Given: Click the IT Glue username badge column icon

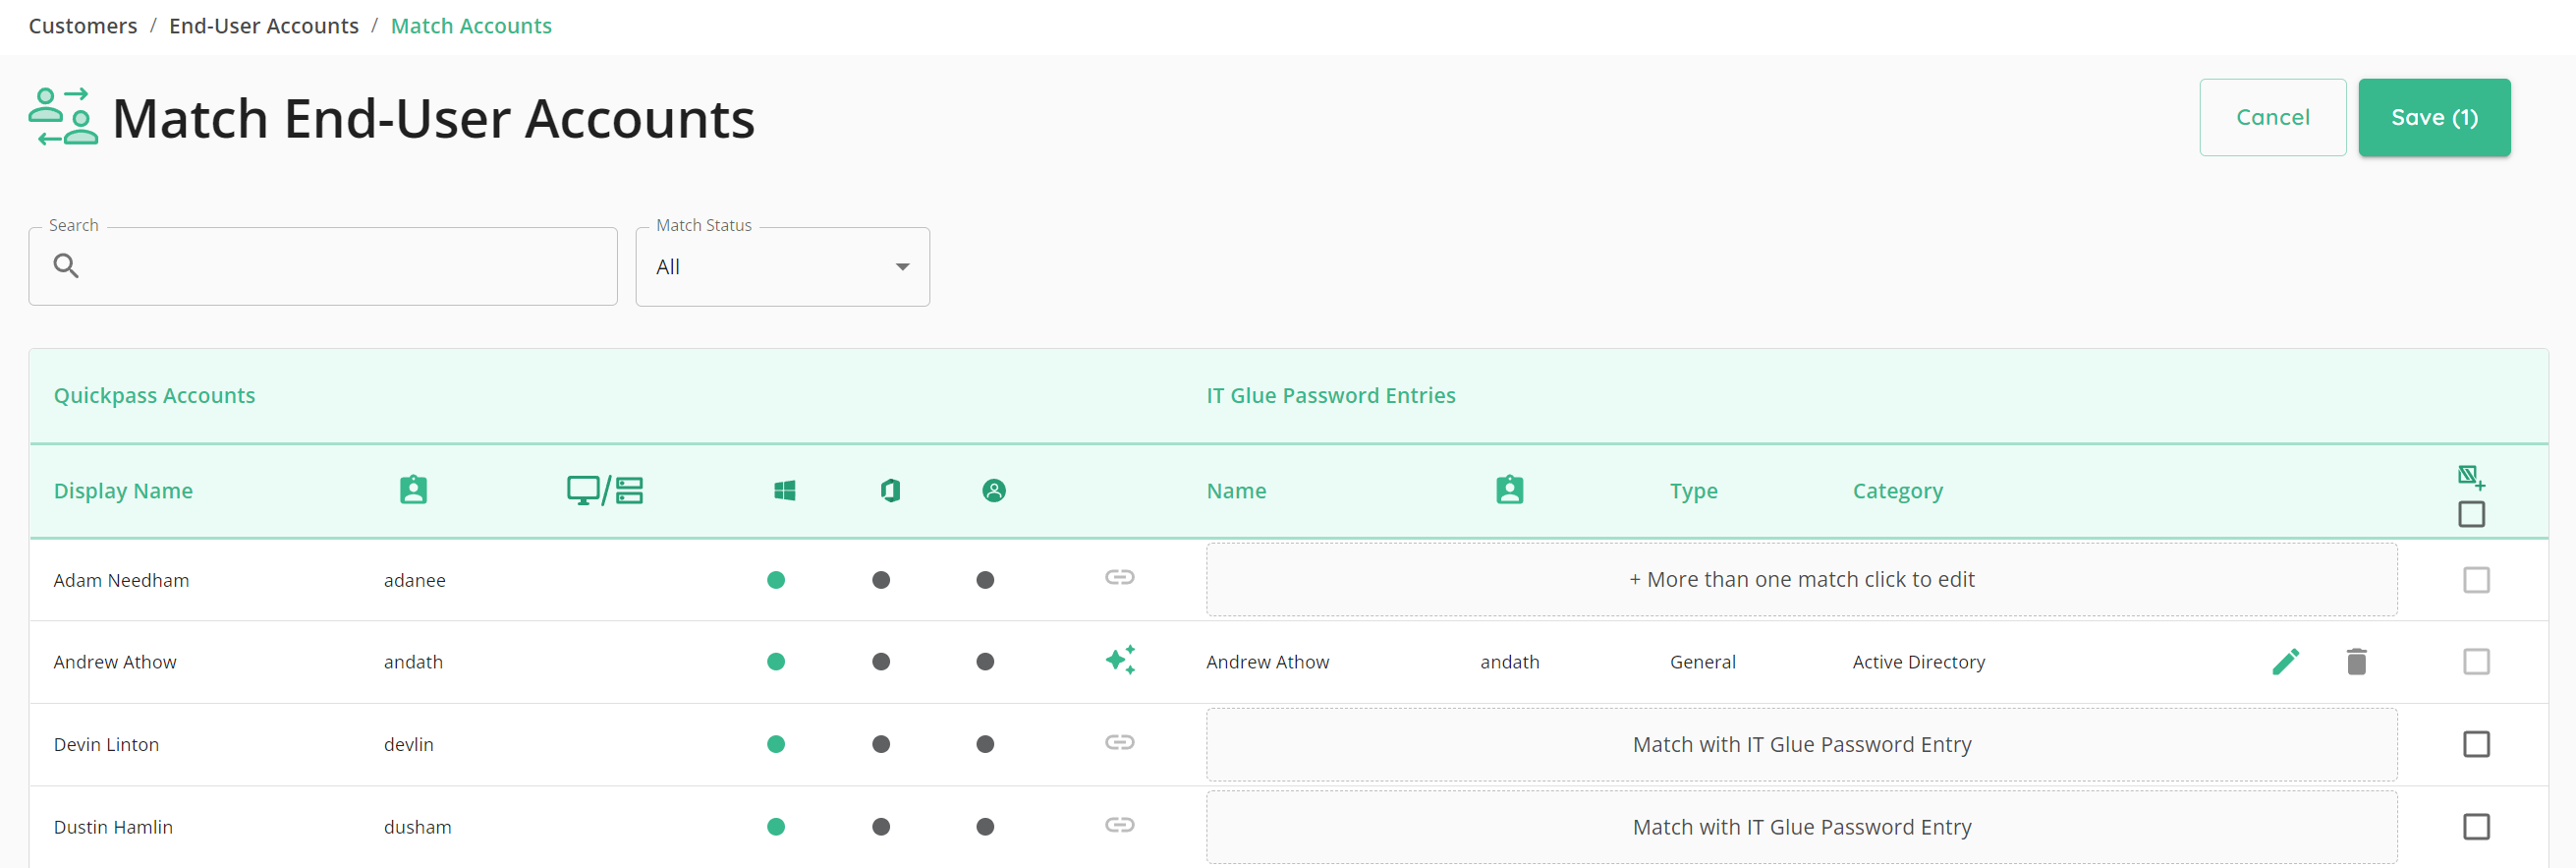Looking at the screenshot, I should coord(1510,490).
